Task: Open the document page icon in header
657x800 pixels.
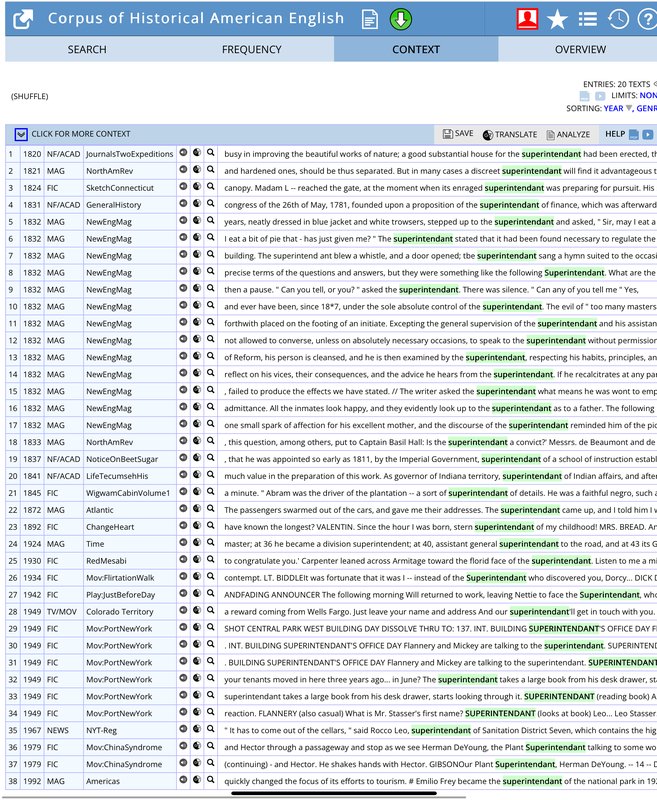Action: click(x=370, y=19)
